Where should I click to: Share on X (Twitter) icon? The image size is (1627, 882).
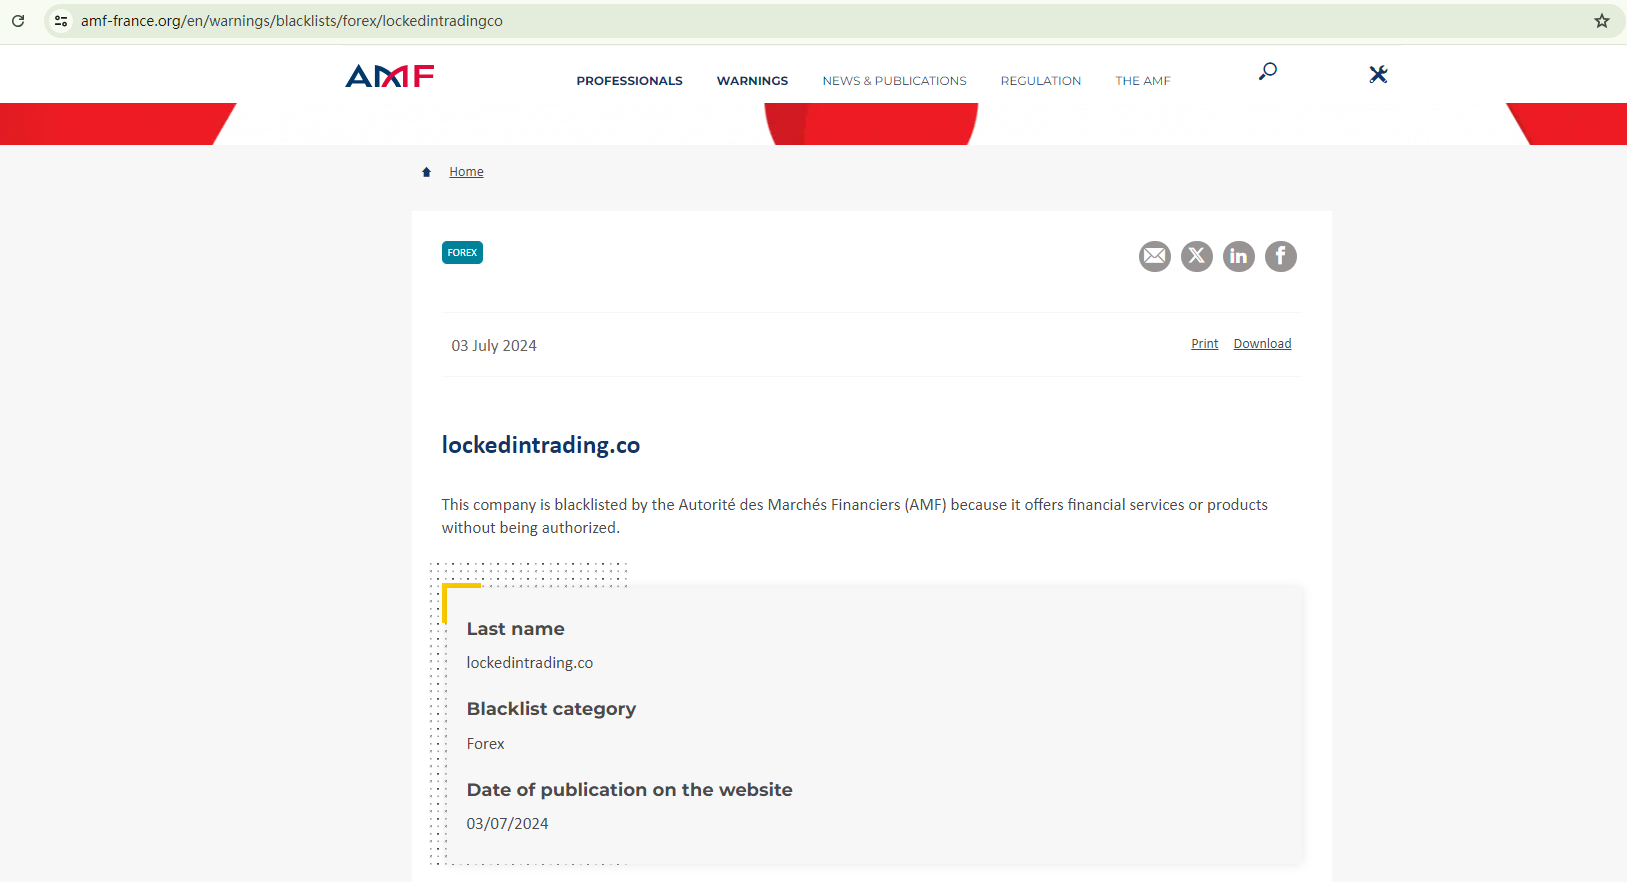(x=1197, y=257)
